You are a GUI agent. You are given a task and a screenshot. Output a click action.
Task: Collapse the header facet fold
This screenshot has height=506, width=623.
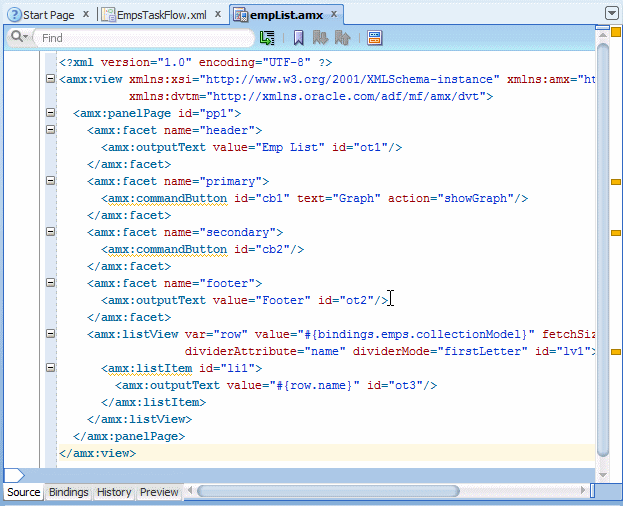(x=50, y=129)
